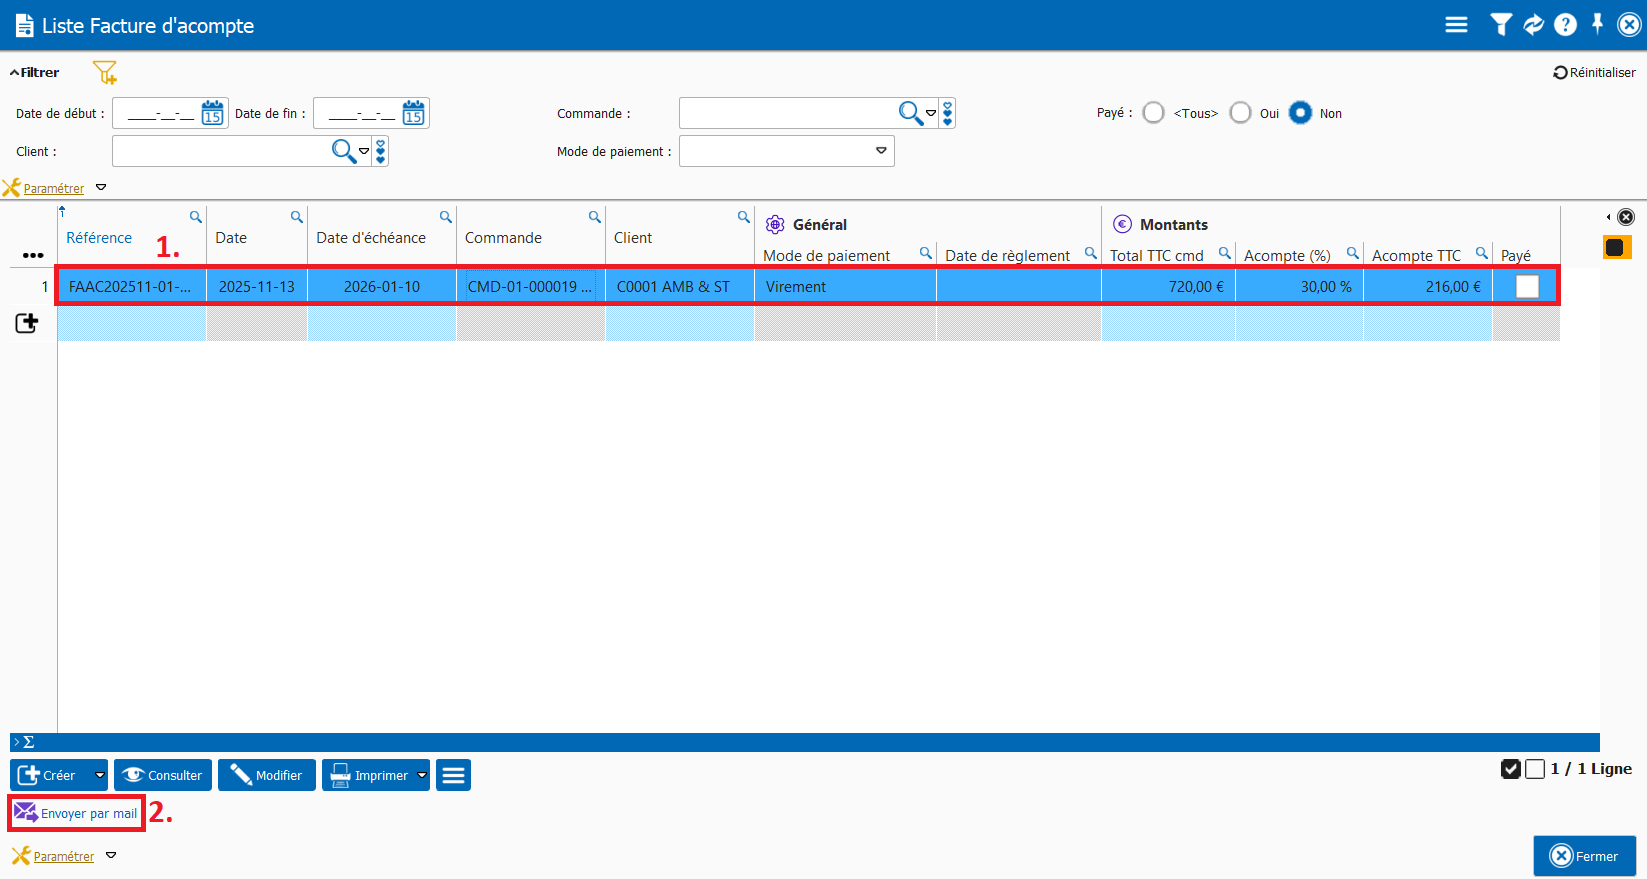The height and width of the screenshot is (879, 1647).
Task: Click the yellow add-filter funnel icon
Action: click(x=105, y=73)
